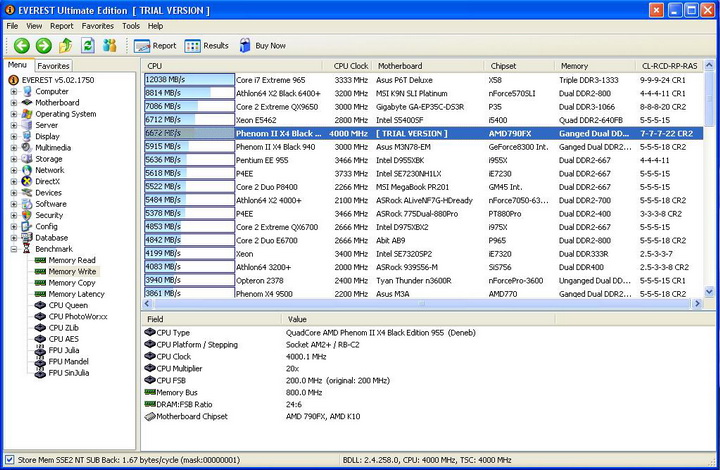Select the FPU Mandel benchmark icon
The width and height of the screenshot is (720, 470).
[40, 361]
